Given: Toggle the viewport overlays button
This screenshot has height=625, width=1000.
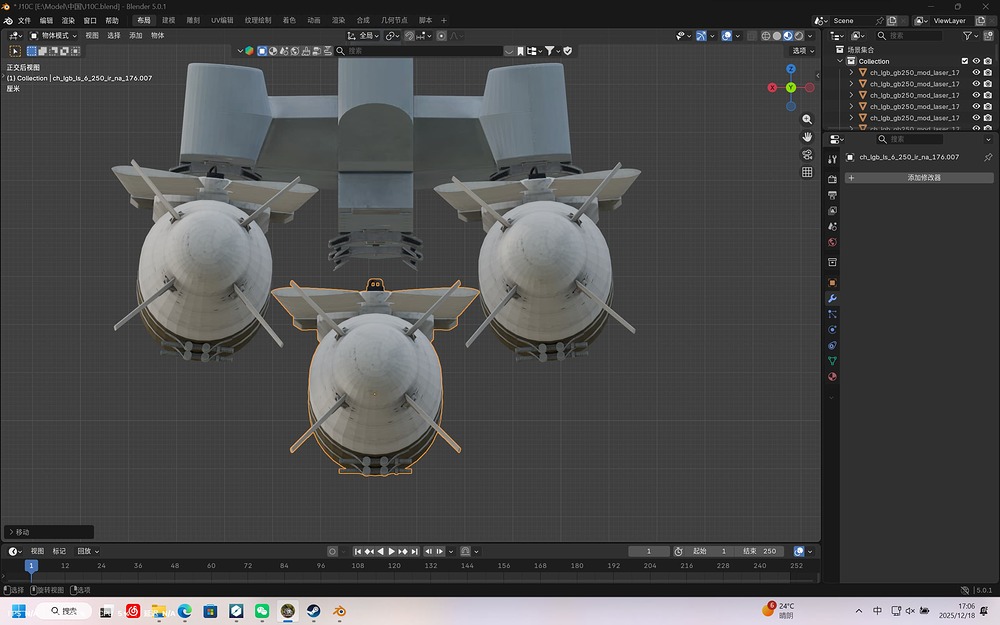Looking at the screenshot, I should pyautogui.click(x=727, y=36).
